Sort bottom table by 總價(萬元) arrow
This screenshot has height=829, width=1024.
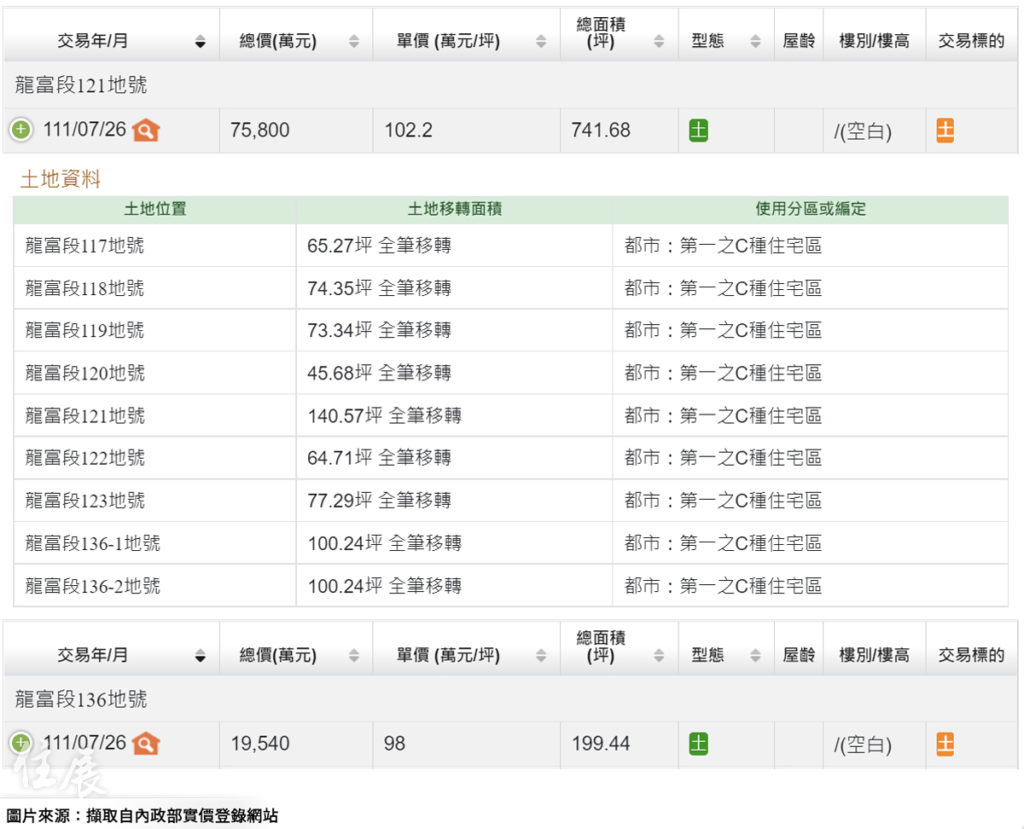[x=354, y=656]
